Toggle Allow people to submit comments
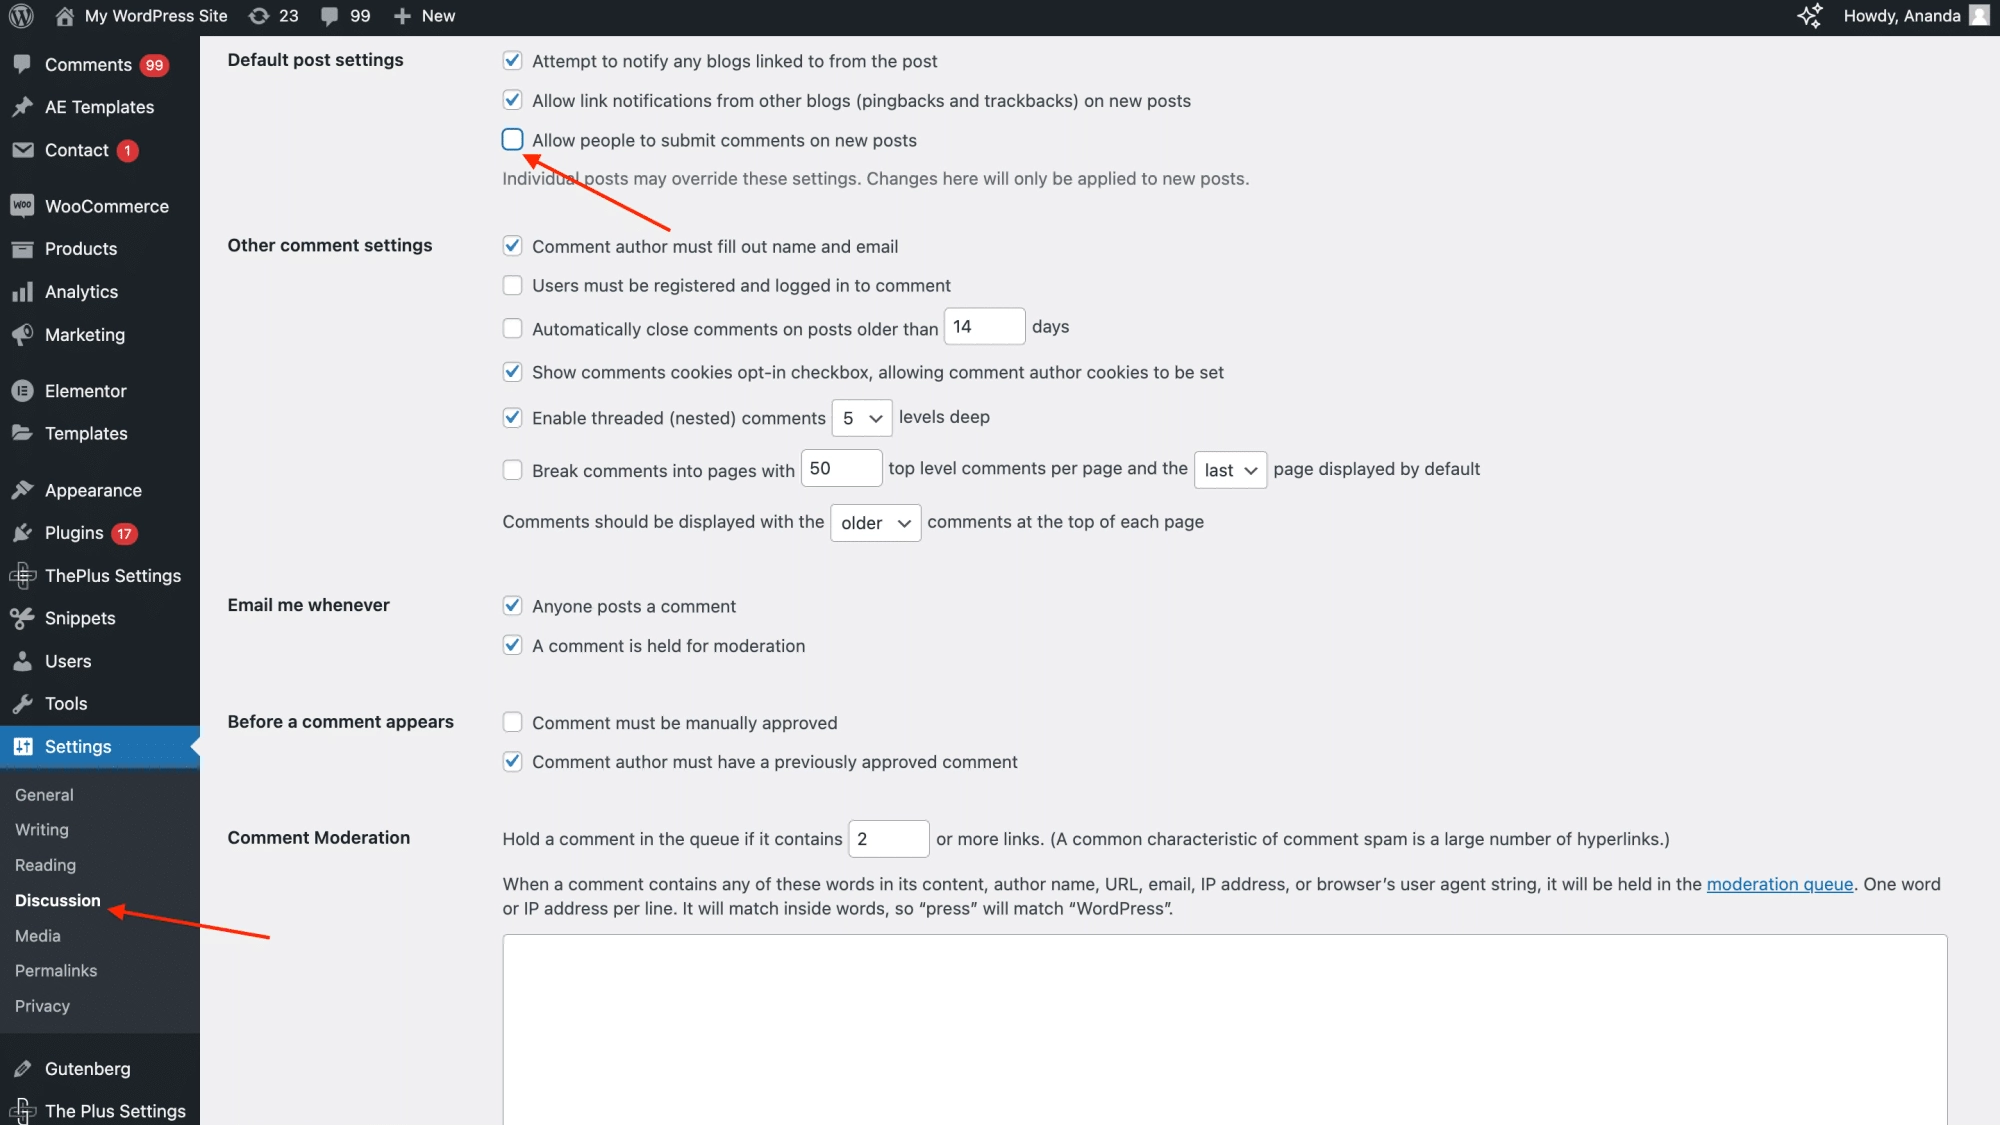Screen dimensions: 2000x1125 pos(512,139)
